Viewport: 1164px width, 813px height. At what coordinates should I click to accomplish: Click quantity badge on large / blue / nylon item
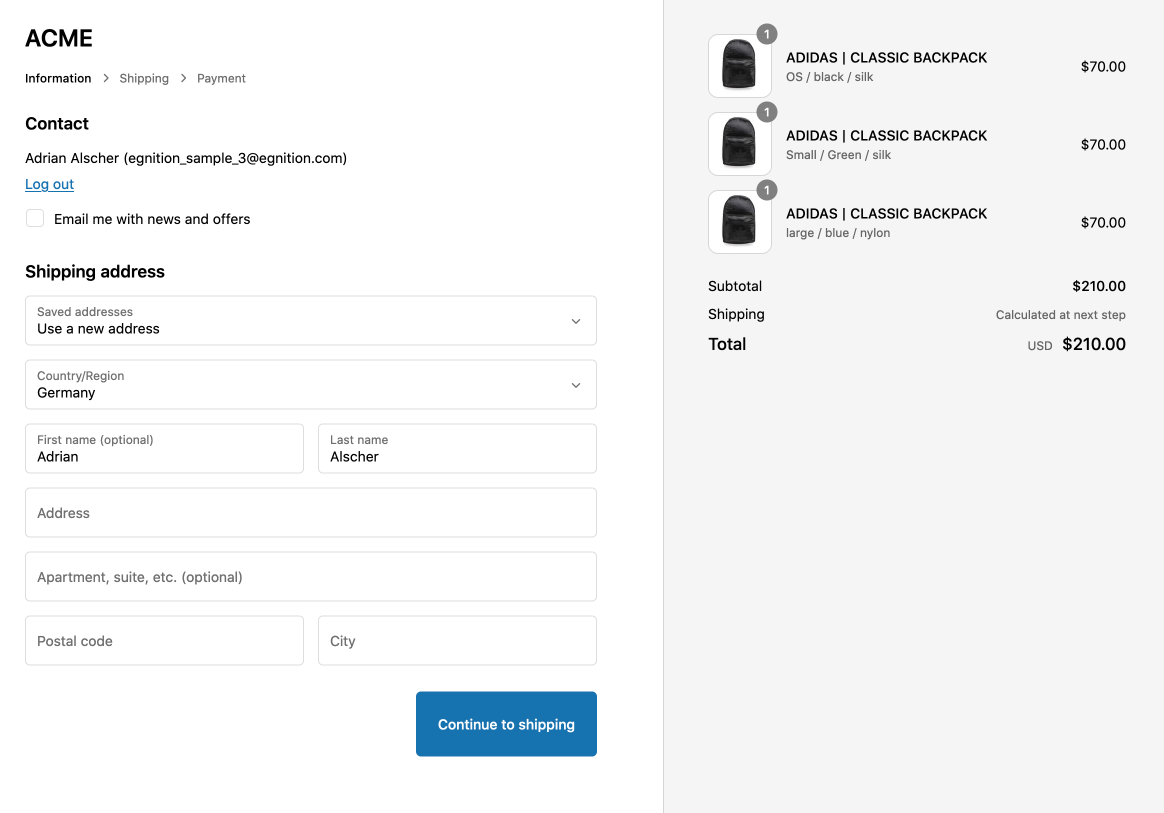click(767, 190)
